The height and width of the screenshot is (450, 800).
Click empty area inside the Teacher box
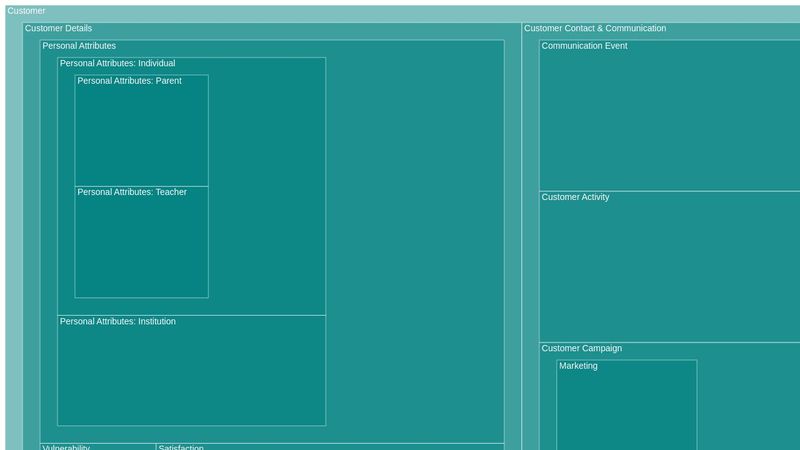click(141, 248)
